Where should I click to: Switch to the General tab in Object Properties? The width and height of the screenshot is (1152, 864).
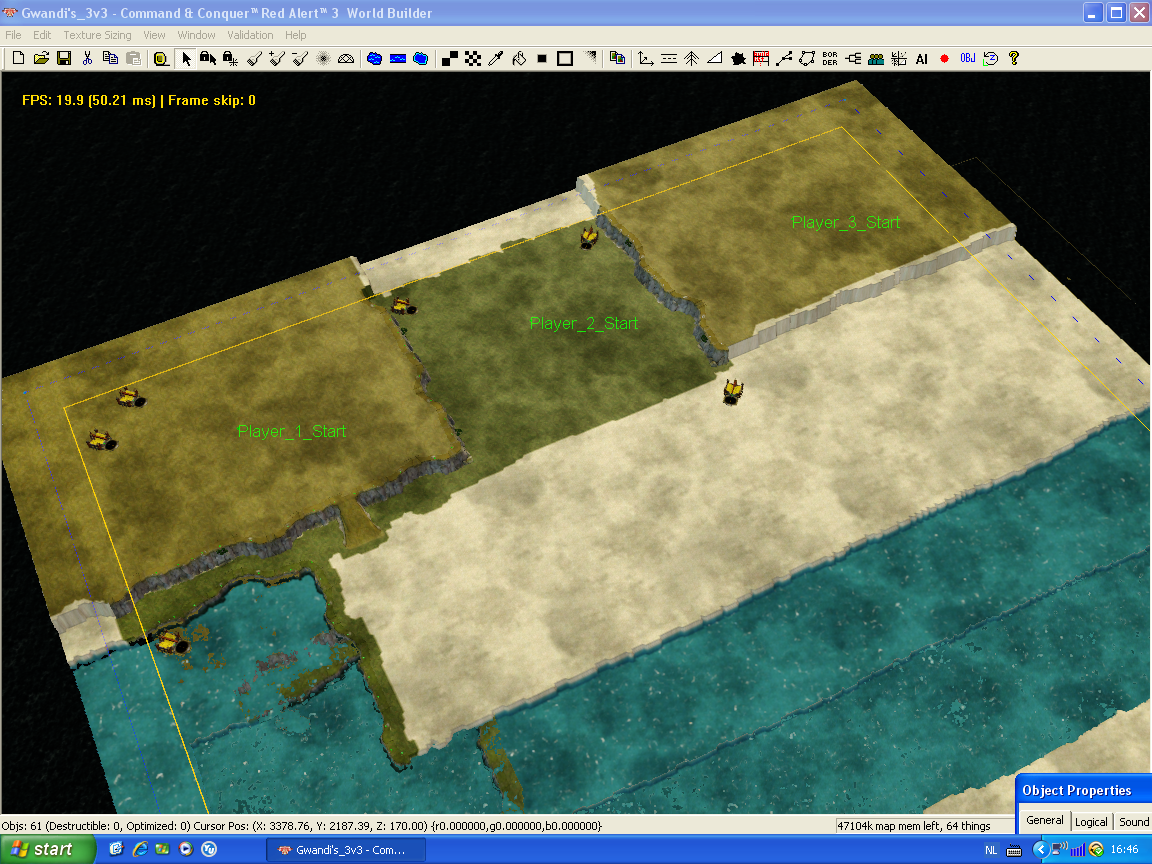1045,821
